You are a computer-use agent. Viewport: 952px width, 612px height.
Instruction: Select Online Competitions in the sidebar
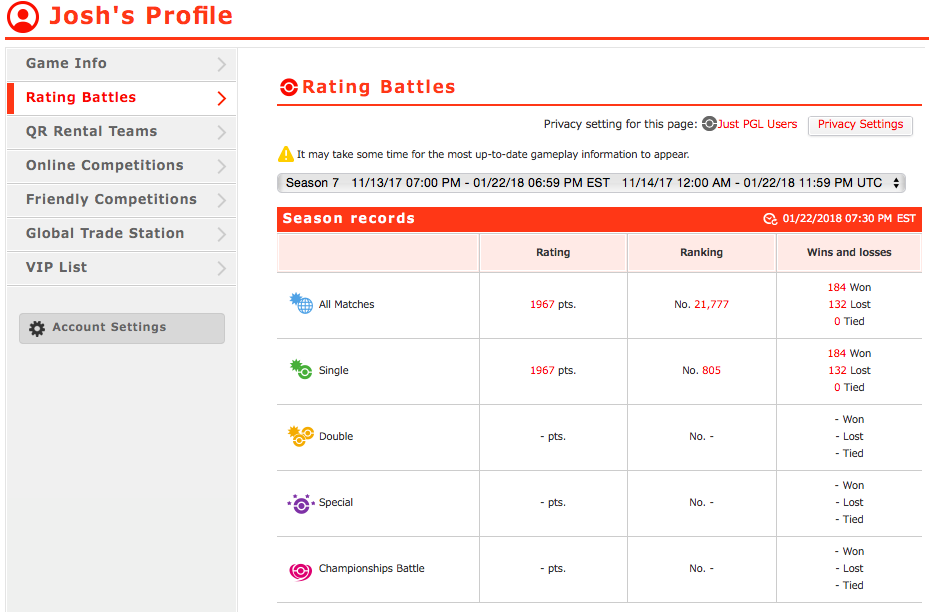[x=121, y=166]
